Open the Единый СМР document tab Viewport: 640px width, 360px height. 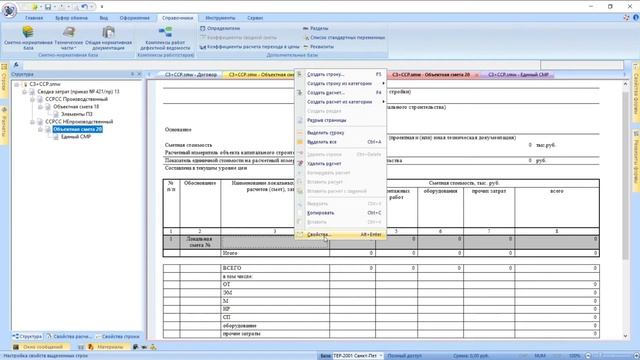coord(518,75)
